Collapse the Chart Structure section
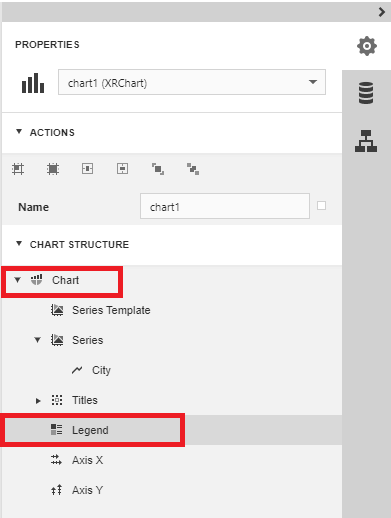The width and height of the screenshot is (391, 518). click(x=19, y=244)
